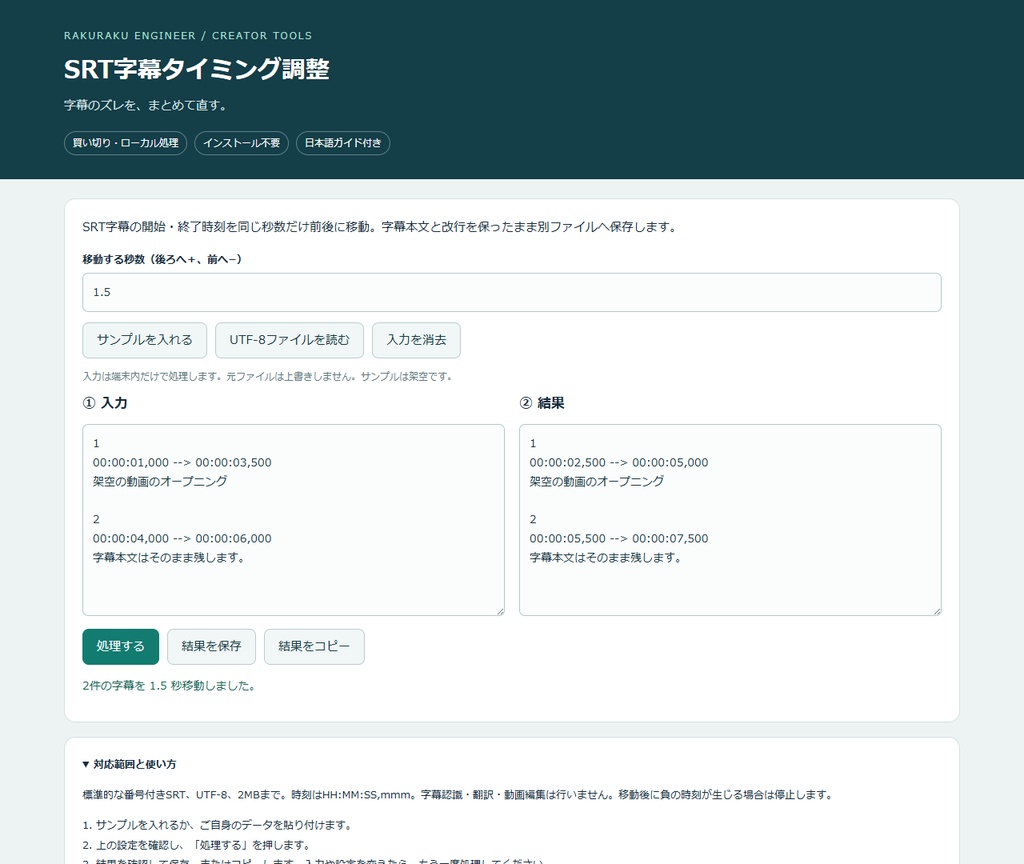Image resolution: width=1024 pixels, height=864 pixels.
Task: Click result timestamp line 00:00:02,500 --> 00:00:05,000
Action: click(x=619, y=462)
